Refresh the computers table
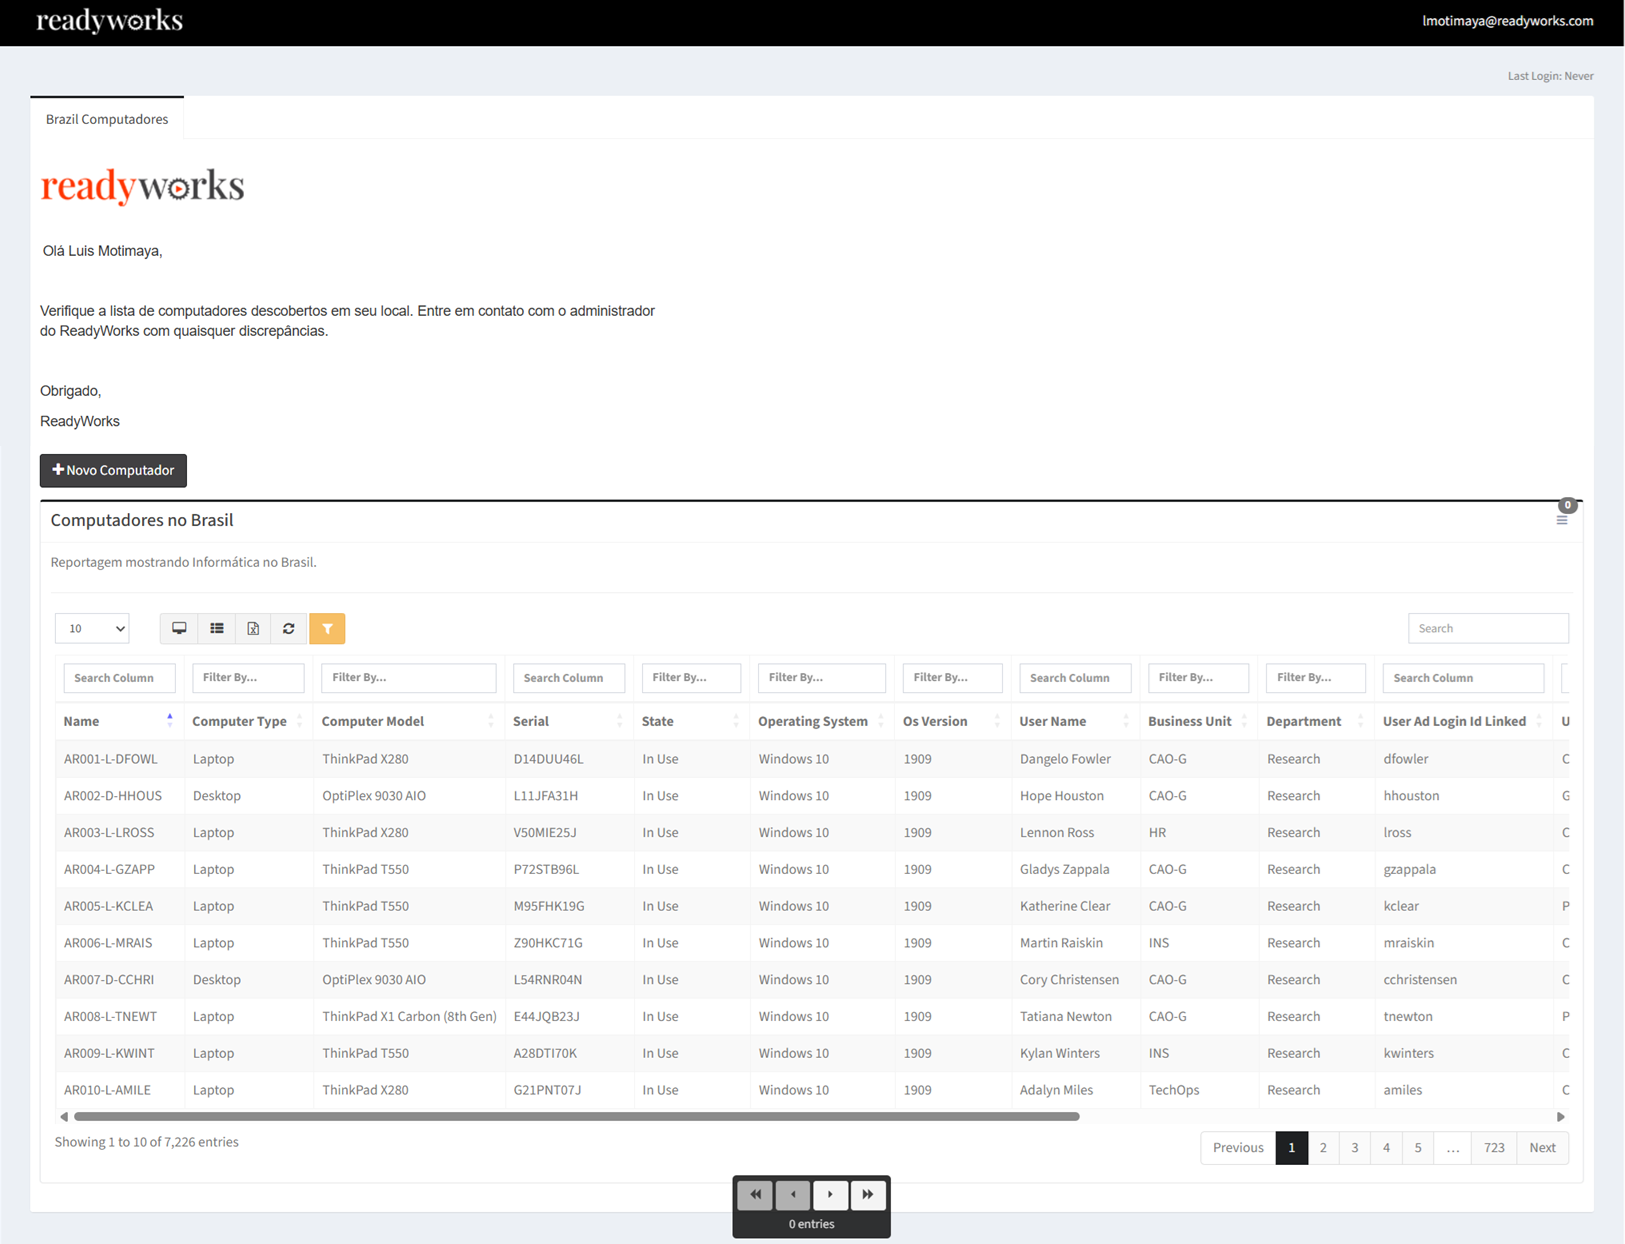This screenshot has height=1244, width=1625. (x=289, y=628)
